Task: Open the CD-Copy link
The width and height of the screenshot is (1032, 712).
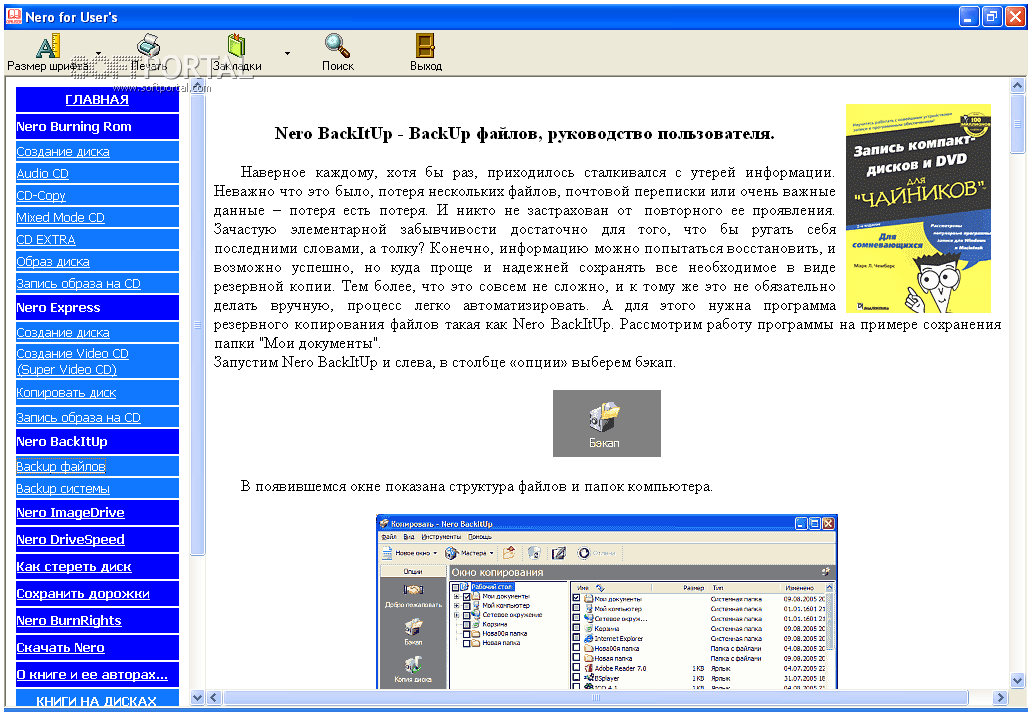Action: [x=41, y=195]
